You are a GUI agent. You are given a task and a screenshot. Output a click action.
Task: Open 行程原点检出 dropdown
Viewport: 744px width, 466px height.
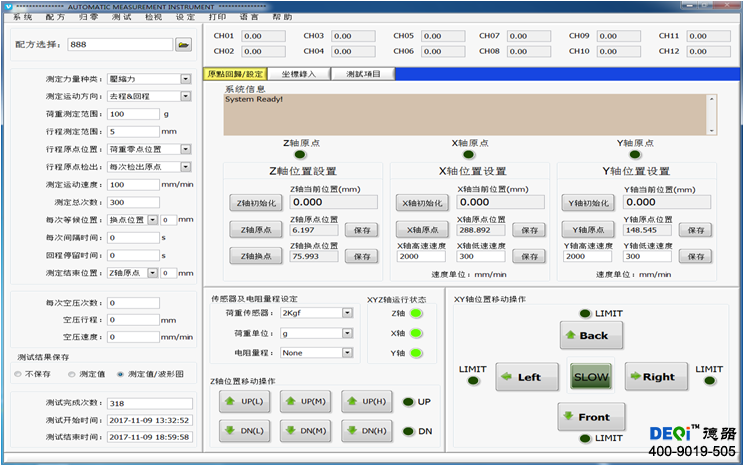pos(186,167)
